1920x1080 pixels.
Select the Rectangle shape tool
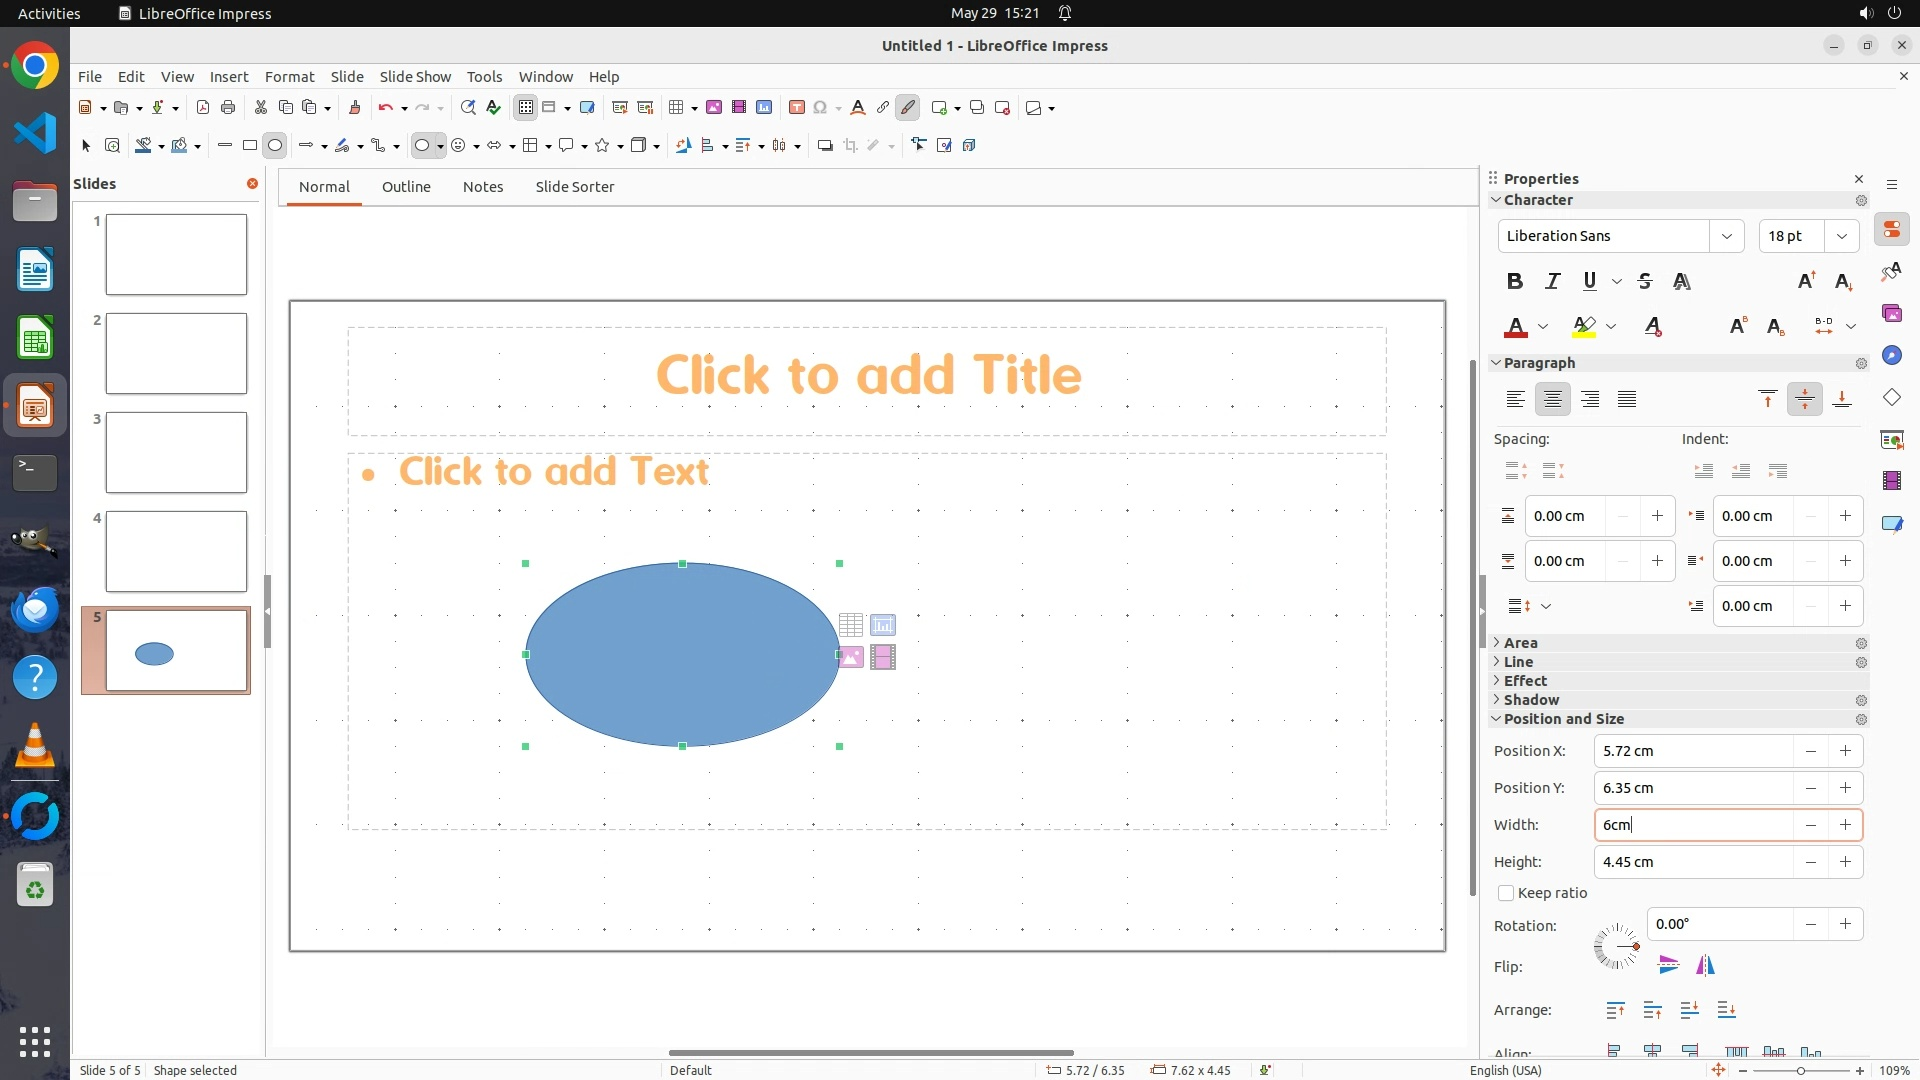(x=250, y=146)
